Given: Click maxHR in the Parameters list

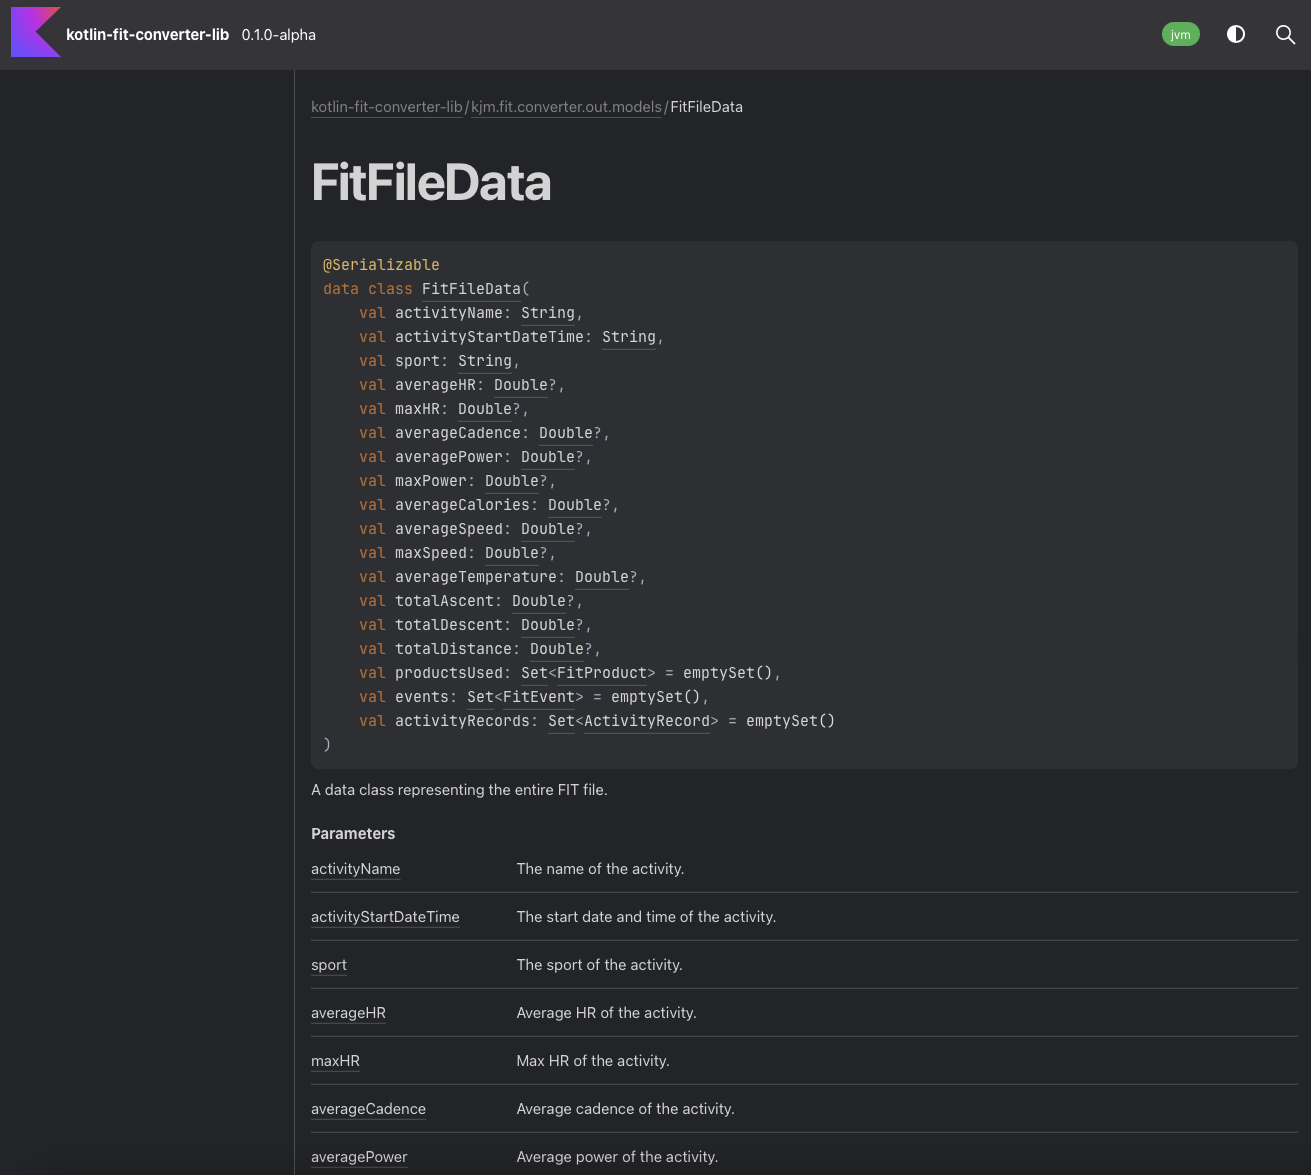Looking at the screenshot, I should tap(335, 1061).
